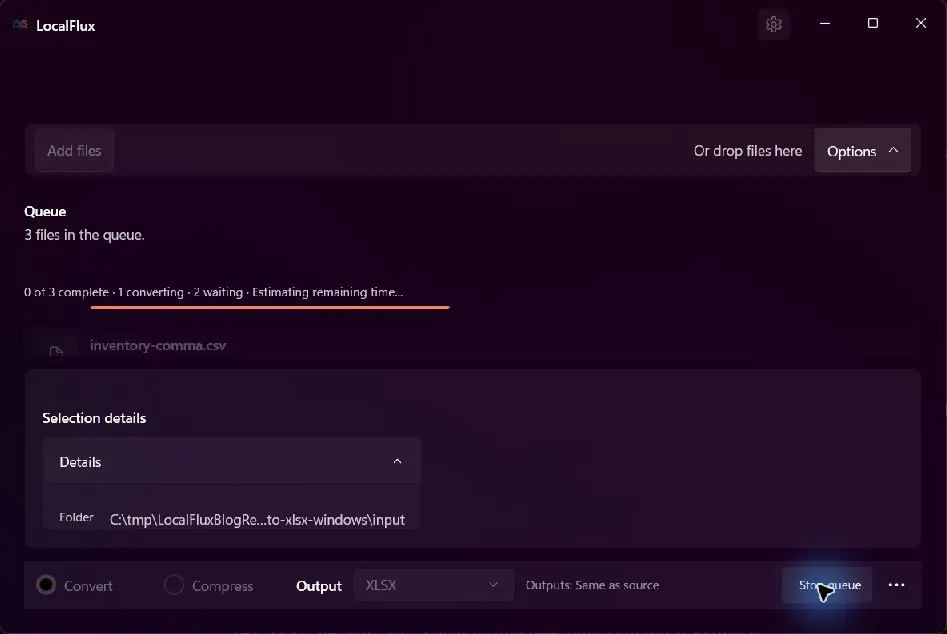
Task: Click the Folder label in Details
Action: point(77,517)
